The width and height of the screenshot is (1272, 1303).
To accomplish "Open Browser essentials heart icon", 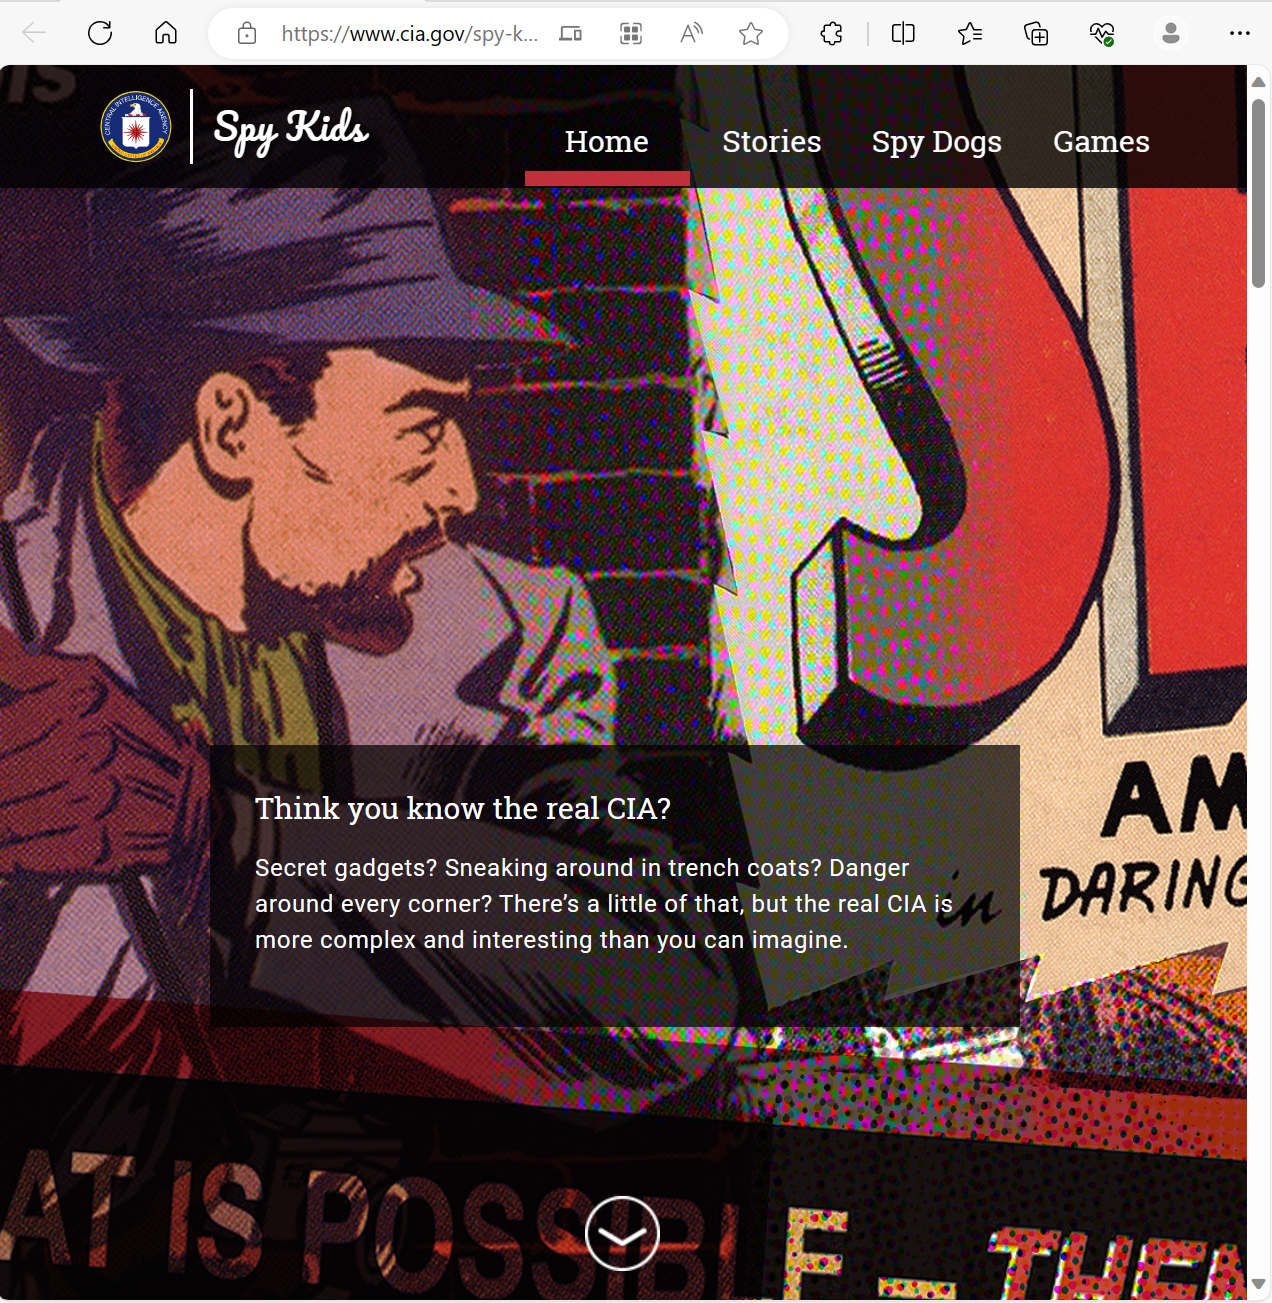I will click(1102, 34).
